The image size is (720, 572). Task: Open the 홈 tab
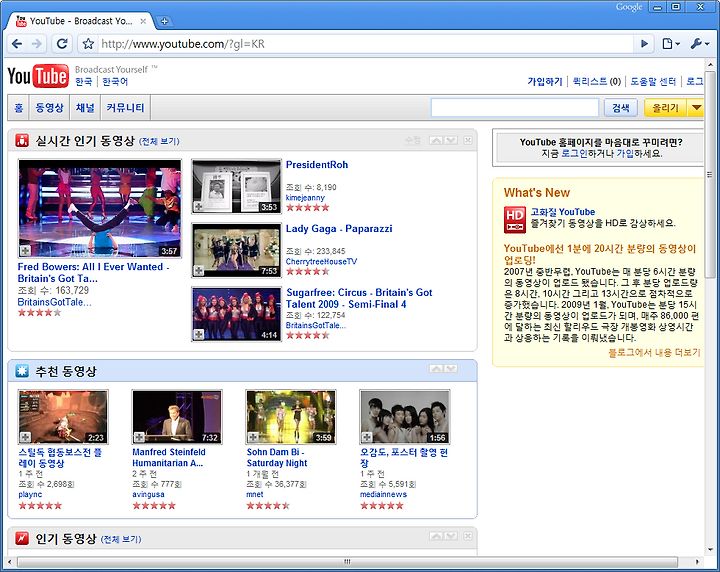[18, 108]
